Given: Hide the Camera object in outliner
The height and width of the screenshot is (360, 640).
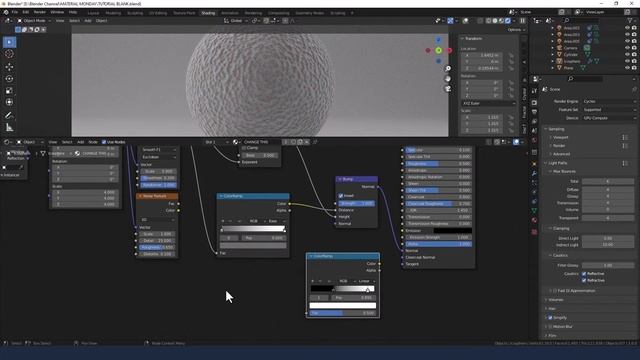Looking at the screenshot, I should [627, 48].
